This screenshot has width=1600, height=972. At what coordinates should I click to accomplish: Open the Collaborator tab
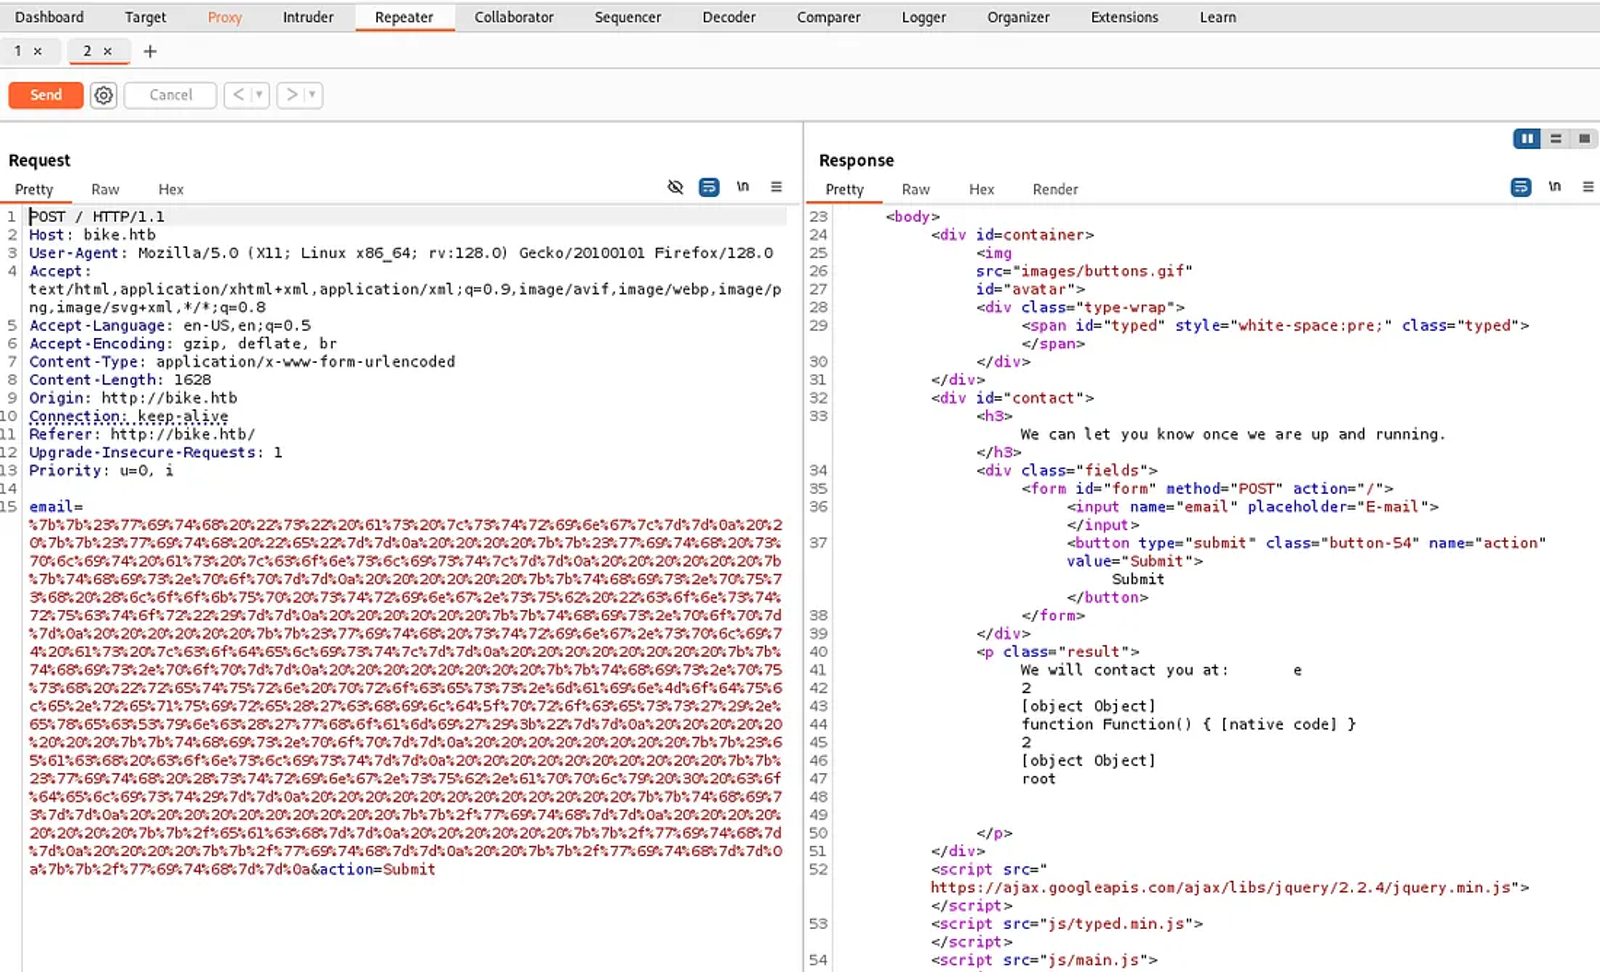514,17
